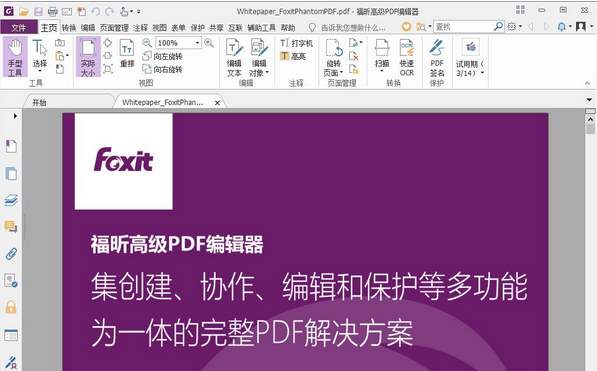Collapse the ribbon with the chevron arrow
This screenshot has height=371, width=597.
[588, 83]
